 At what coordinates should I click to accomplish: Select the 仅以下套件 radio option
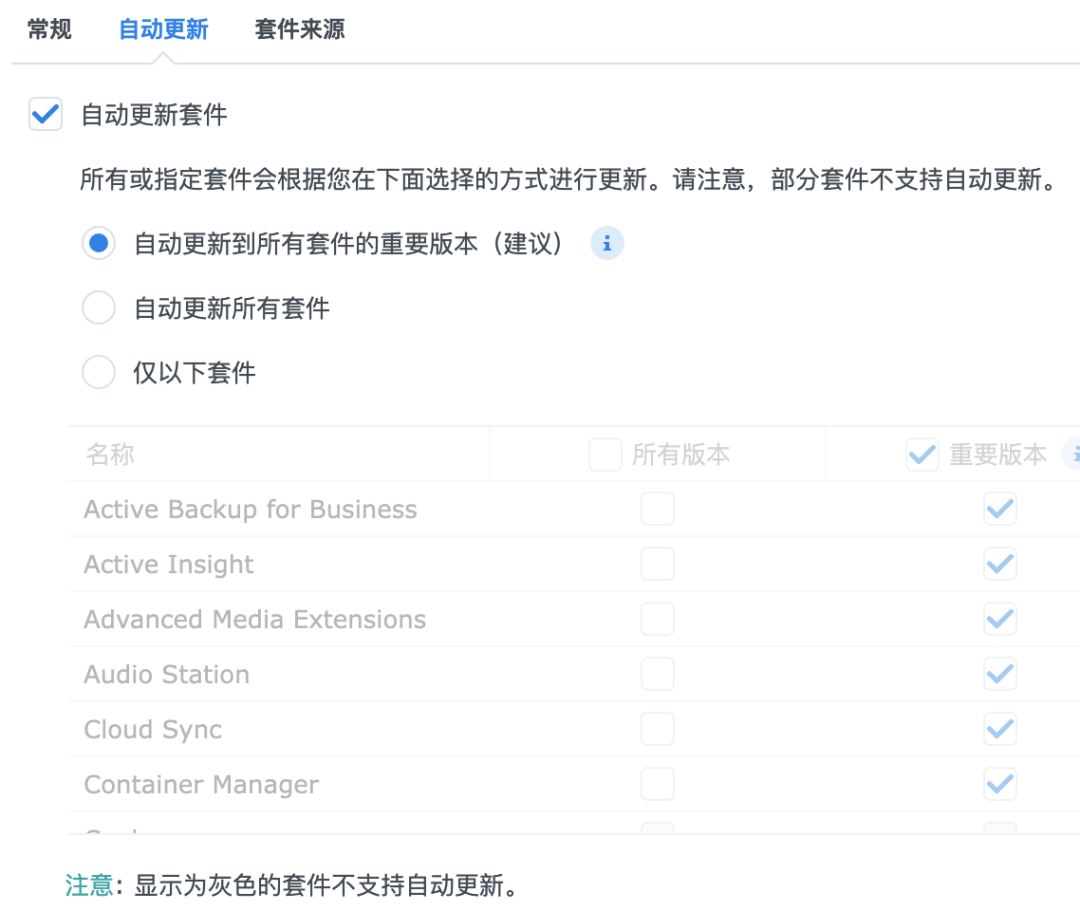coord(99,373)
